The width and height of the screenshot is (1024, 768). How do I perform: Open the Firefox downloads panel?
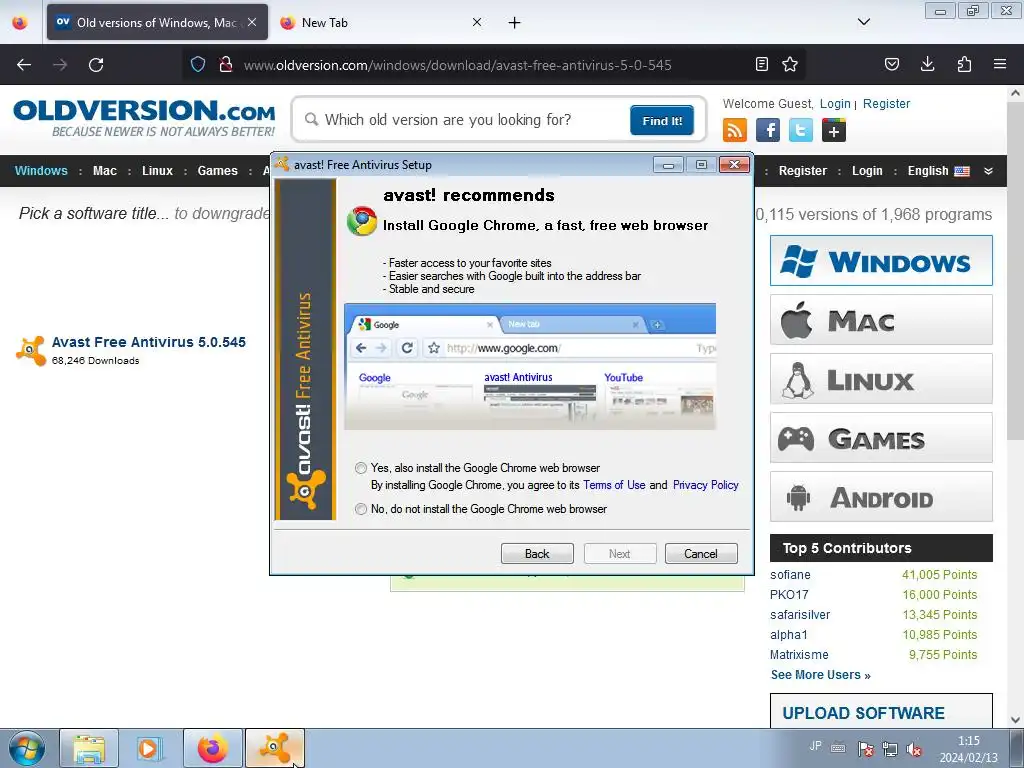(927, 64)
